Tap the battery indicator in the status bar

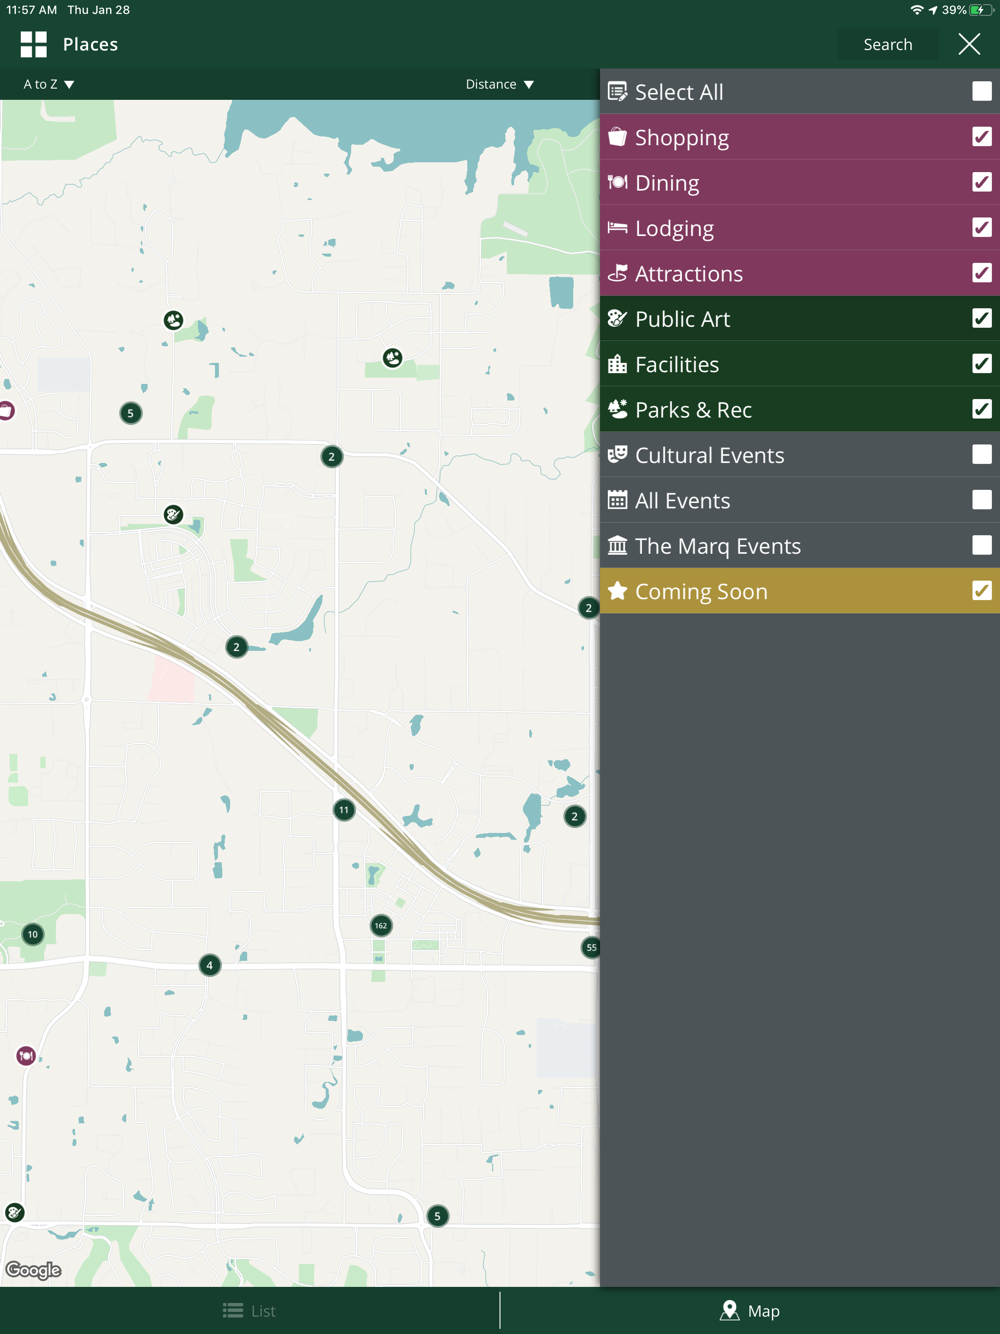pyautogui.click(x=980, y=10)
